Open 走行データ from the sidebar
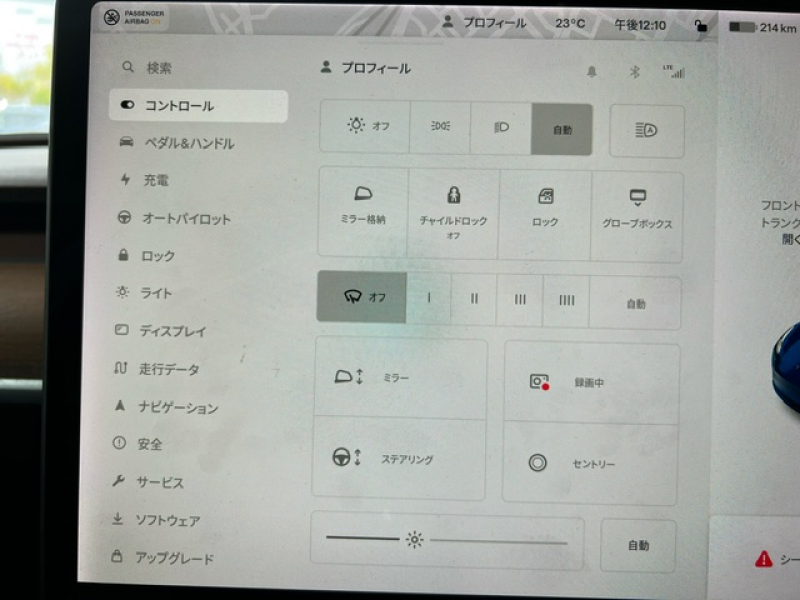The width and height of the screenshot is (800, 600). click(x=176, y=369)
